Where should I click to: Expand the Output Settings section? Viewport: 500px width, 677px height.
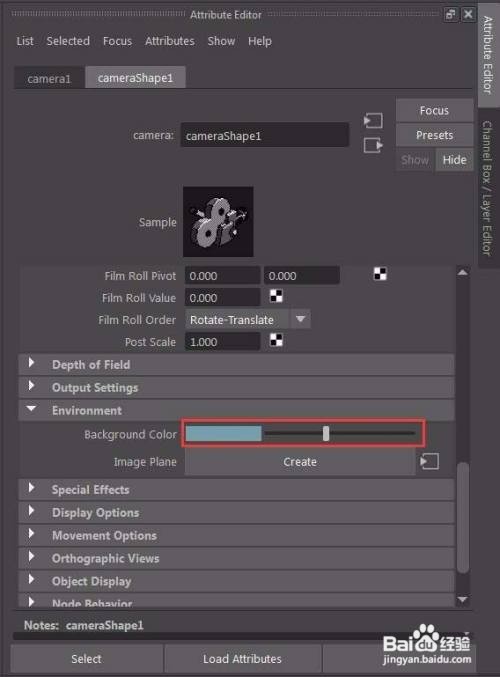[236, 388]
